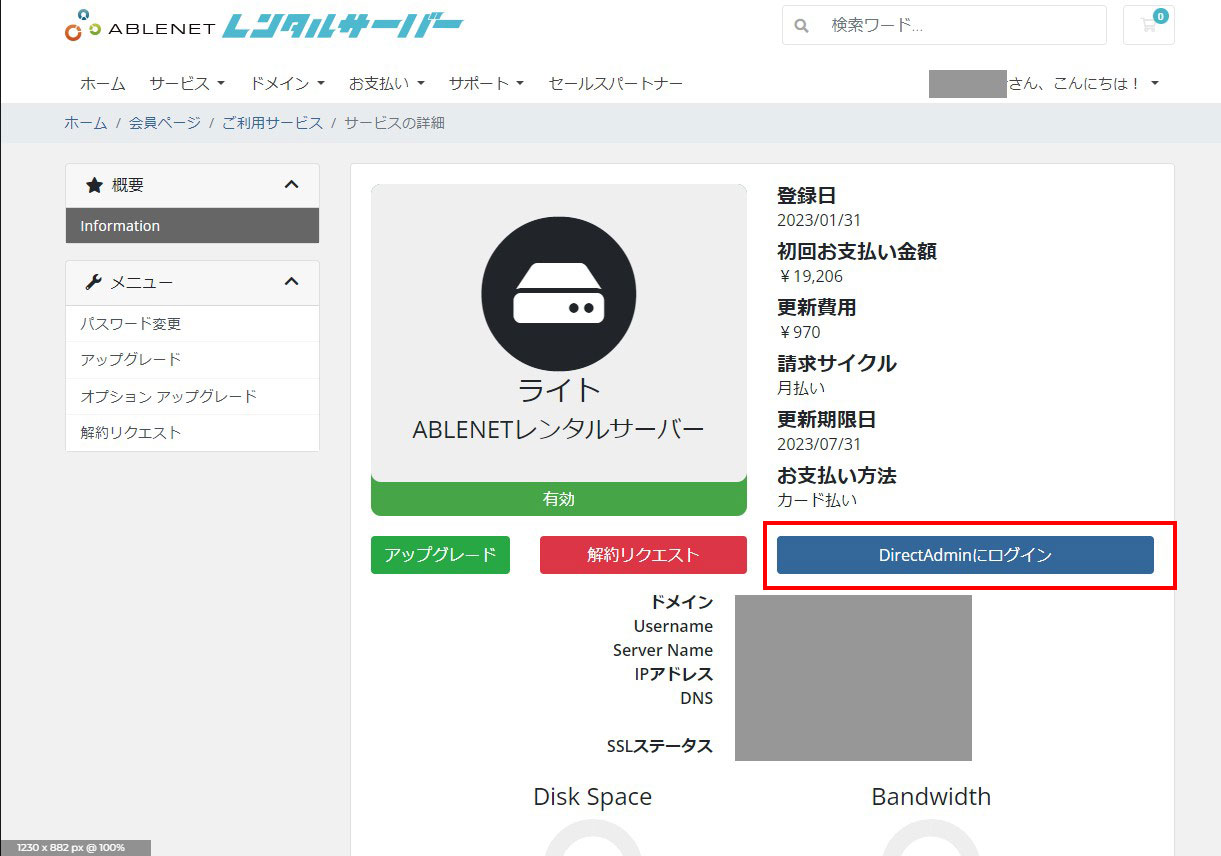Click the 月払い billing cycle text
1221x856 pixels.
[801, 388]
